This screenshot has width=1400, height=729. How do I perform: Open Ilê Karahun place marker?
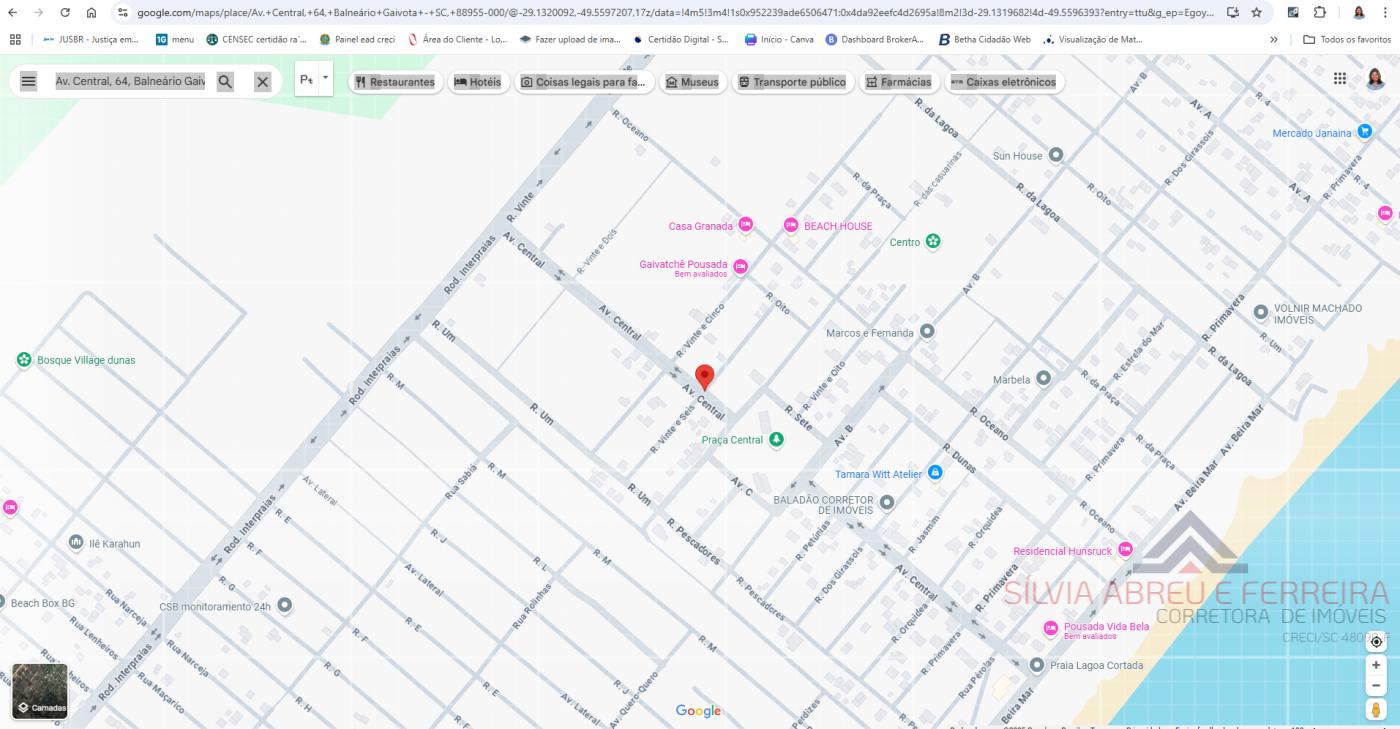tap(76, 542)
